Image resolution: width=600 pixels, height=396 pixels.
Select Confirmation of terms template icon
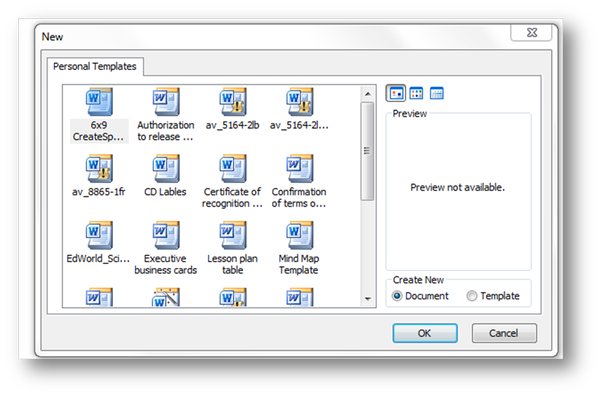pos(300,168)
